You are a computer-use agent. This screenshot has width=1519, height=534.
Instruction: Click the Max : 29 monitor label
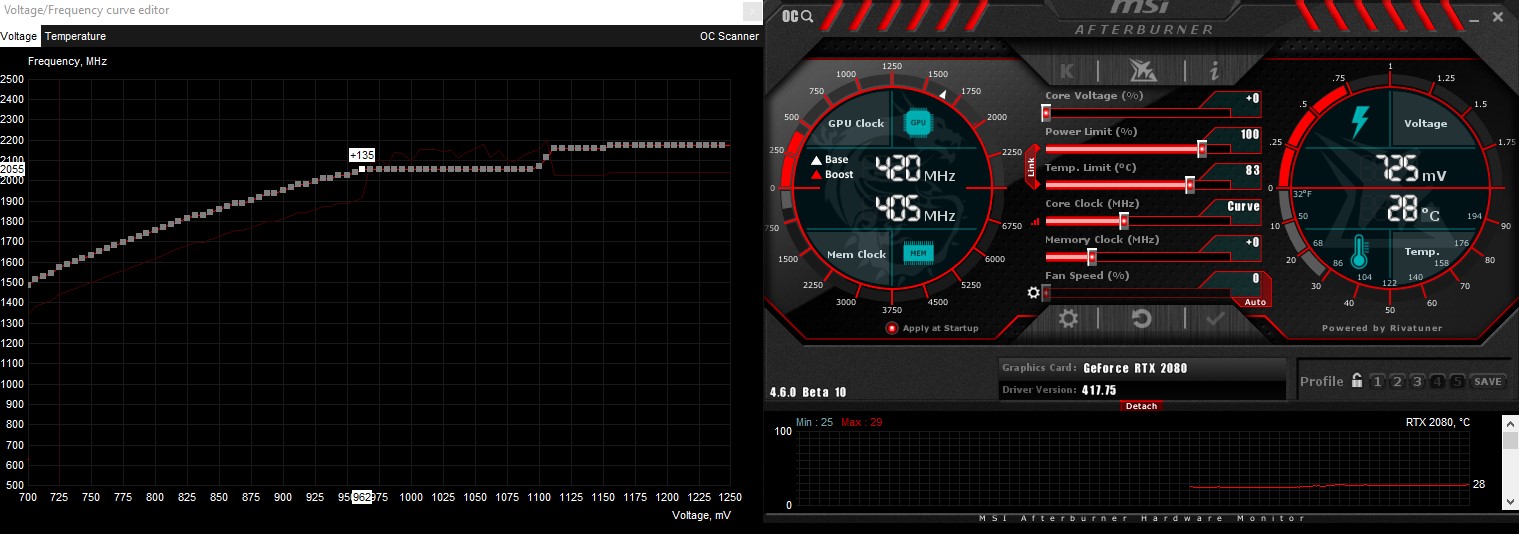(862, 422)
